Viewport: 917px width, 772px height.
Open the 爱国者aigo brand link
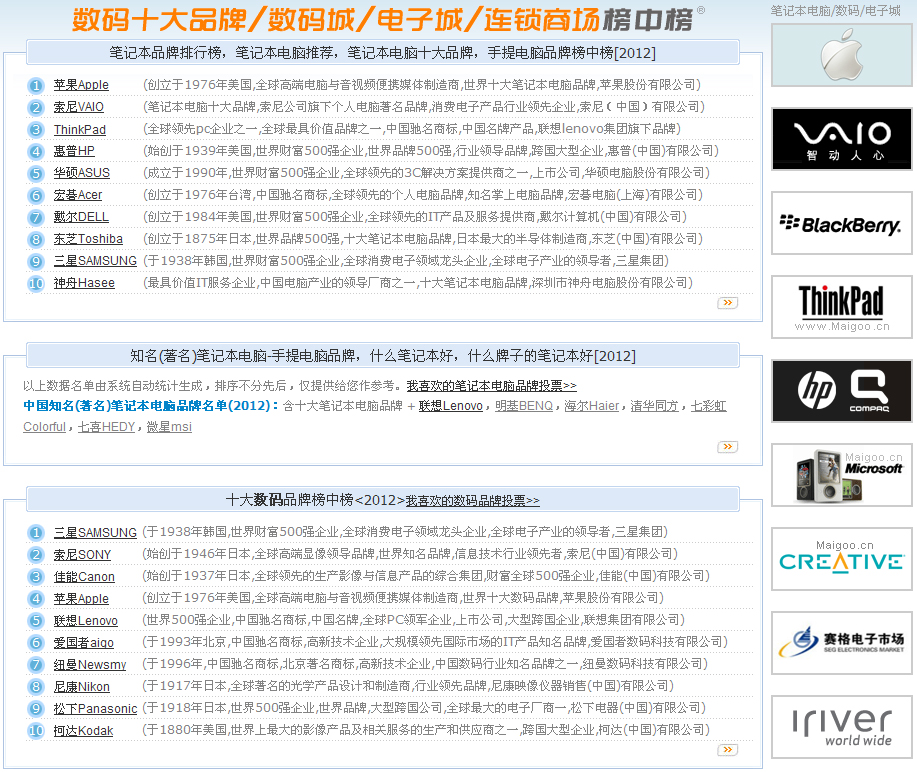(84, 643)
